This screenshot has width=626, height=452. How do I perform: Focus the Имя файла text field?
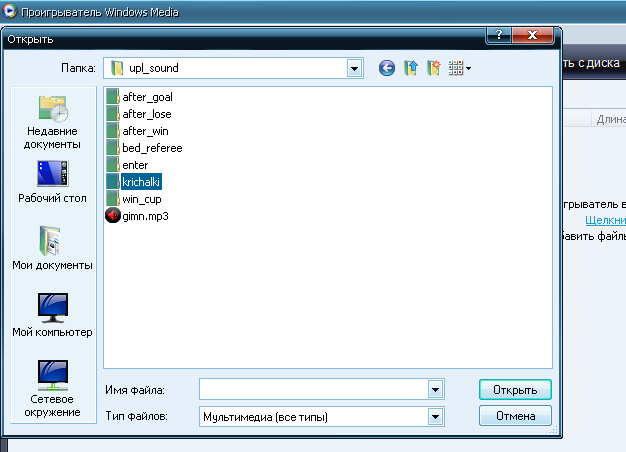(x=314, y=389)
